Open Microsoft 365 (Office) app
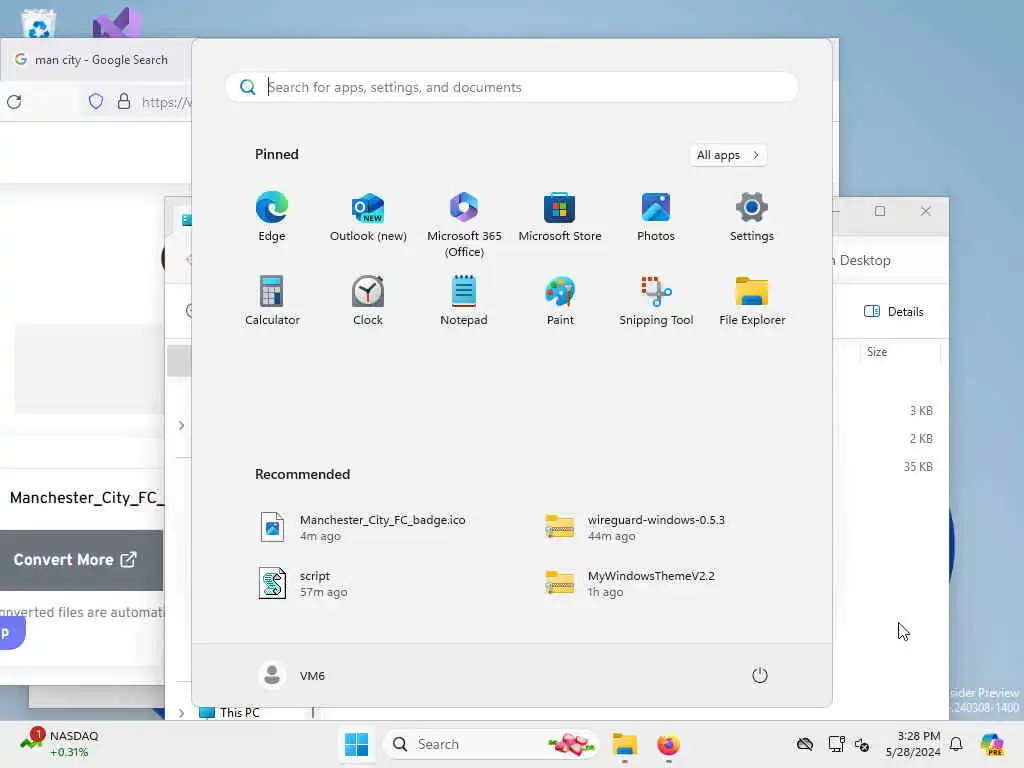This screenshot has height=768, width=1024. click(464, 225)
